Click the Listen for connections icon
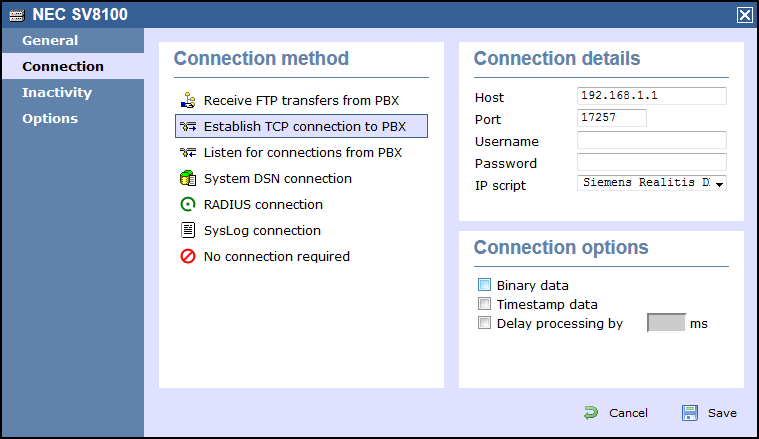Image resolution: width=759 pixels, height=439 pixels. (x=187, y=153)
